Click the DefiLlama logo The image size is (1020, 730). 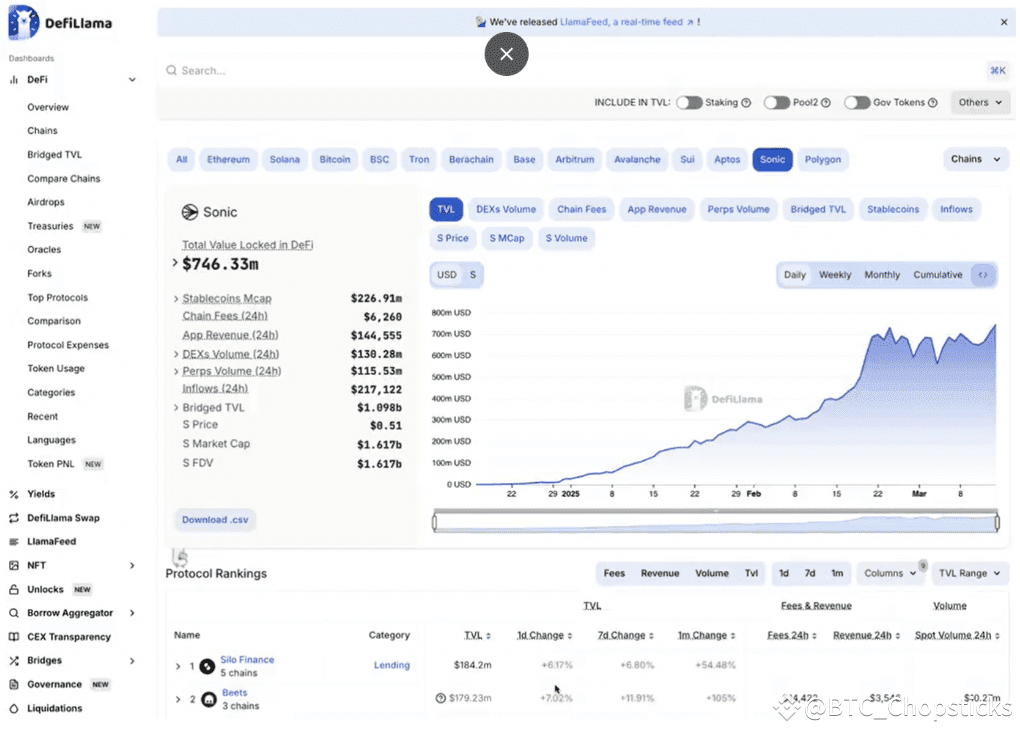point(60,22)
